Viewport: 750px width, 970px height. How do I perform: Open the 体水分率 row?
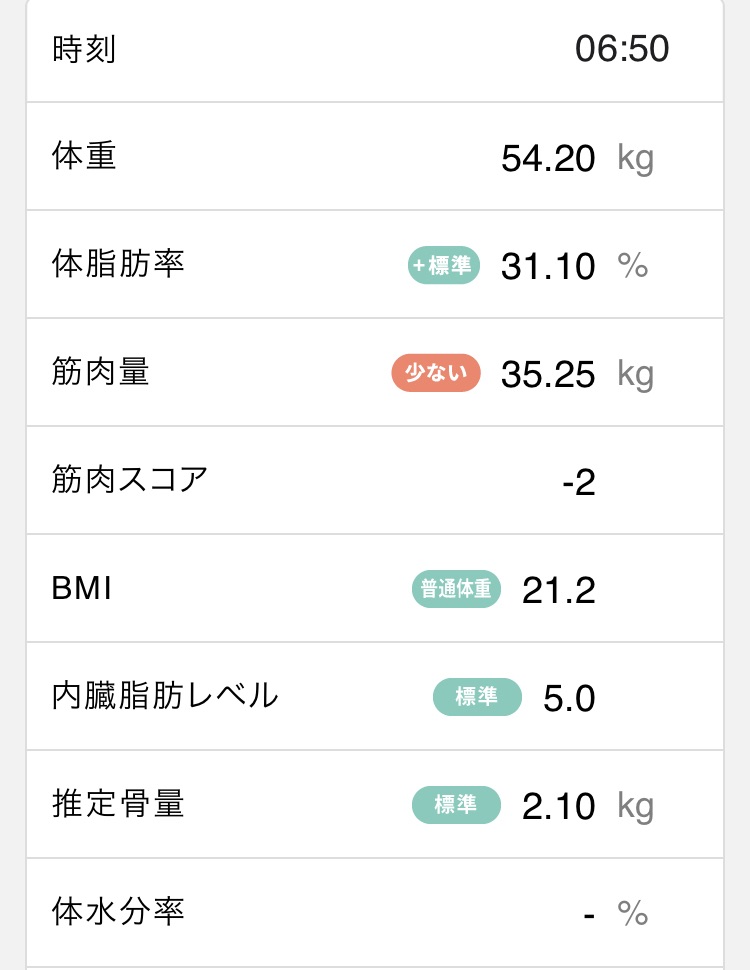click(375, 912)
